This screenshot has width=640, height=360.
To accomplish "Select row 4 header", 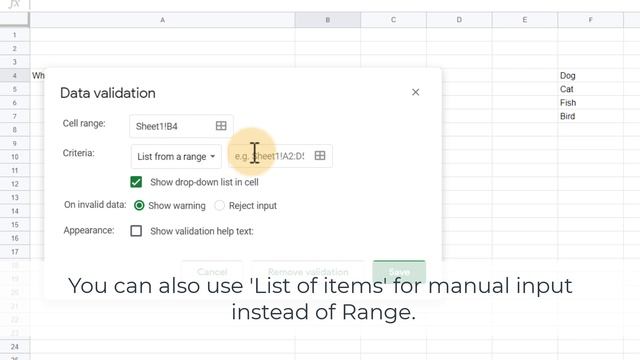I will coord(15,76).
